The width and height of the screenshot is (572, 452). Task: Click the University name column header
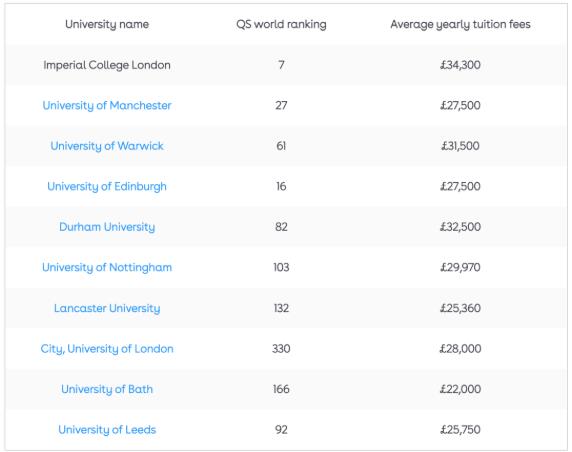107,24
